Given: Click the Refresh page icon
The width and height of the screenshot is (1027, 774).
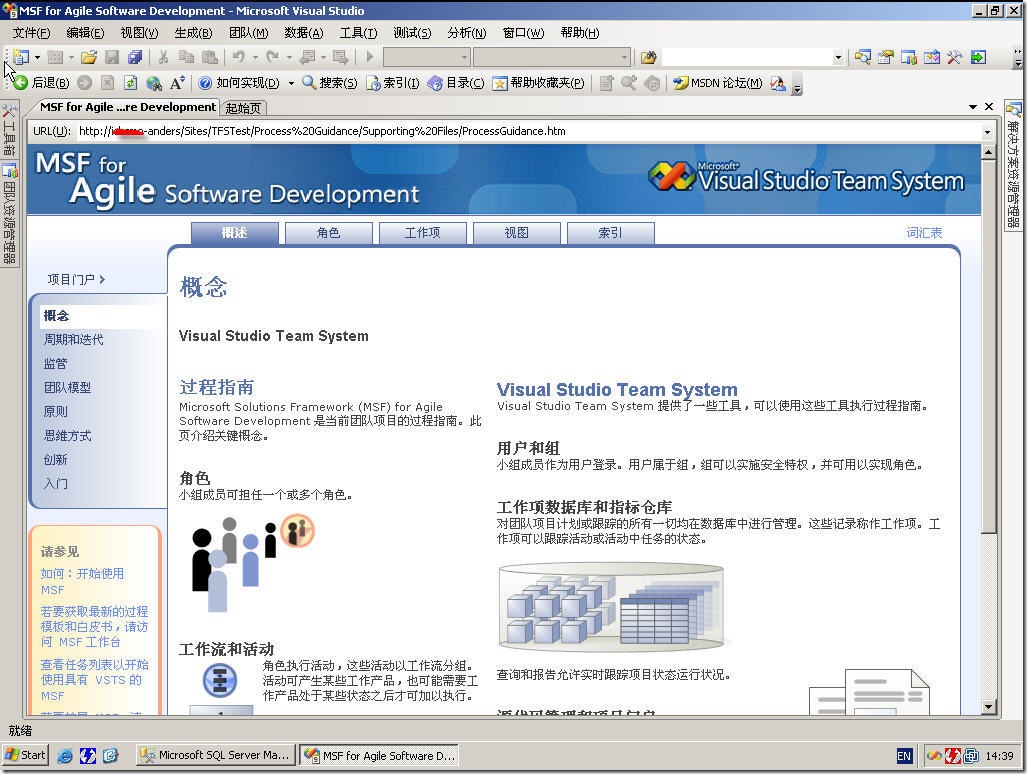Looking at the screenshot, I should point(130,83).
